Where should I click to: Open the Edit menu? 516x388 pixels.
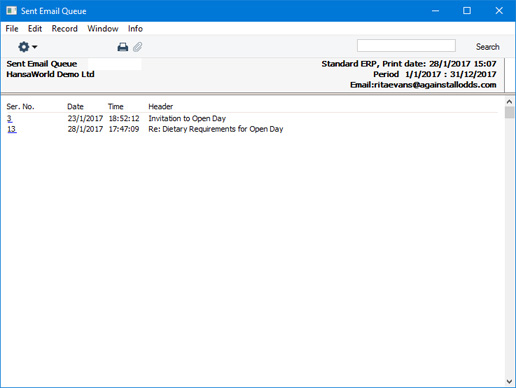pyautogui.click(x=35, y=29)
